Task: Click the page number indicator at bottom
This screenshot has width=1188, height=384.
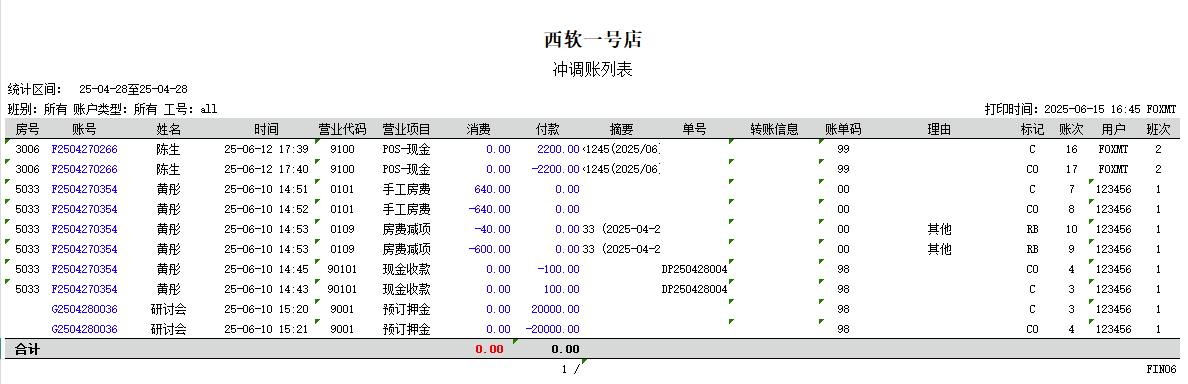Action: [571, 369]
